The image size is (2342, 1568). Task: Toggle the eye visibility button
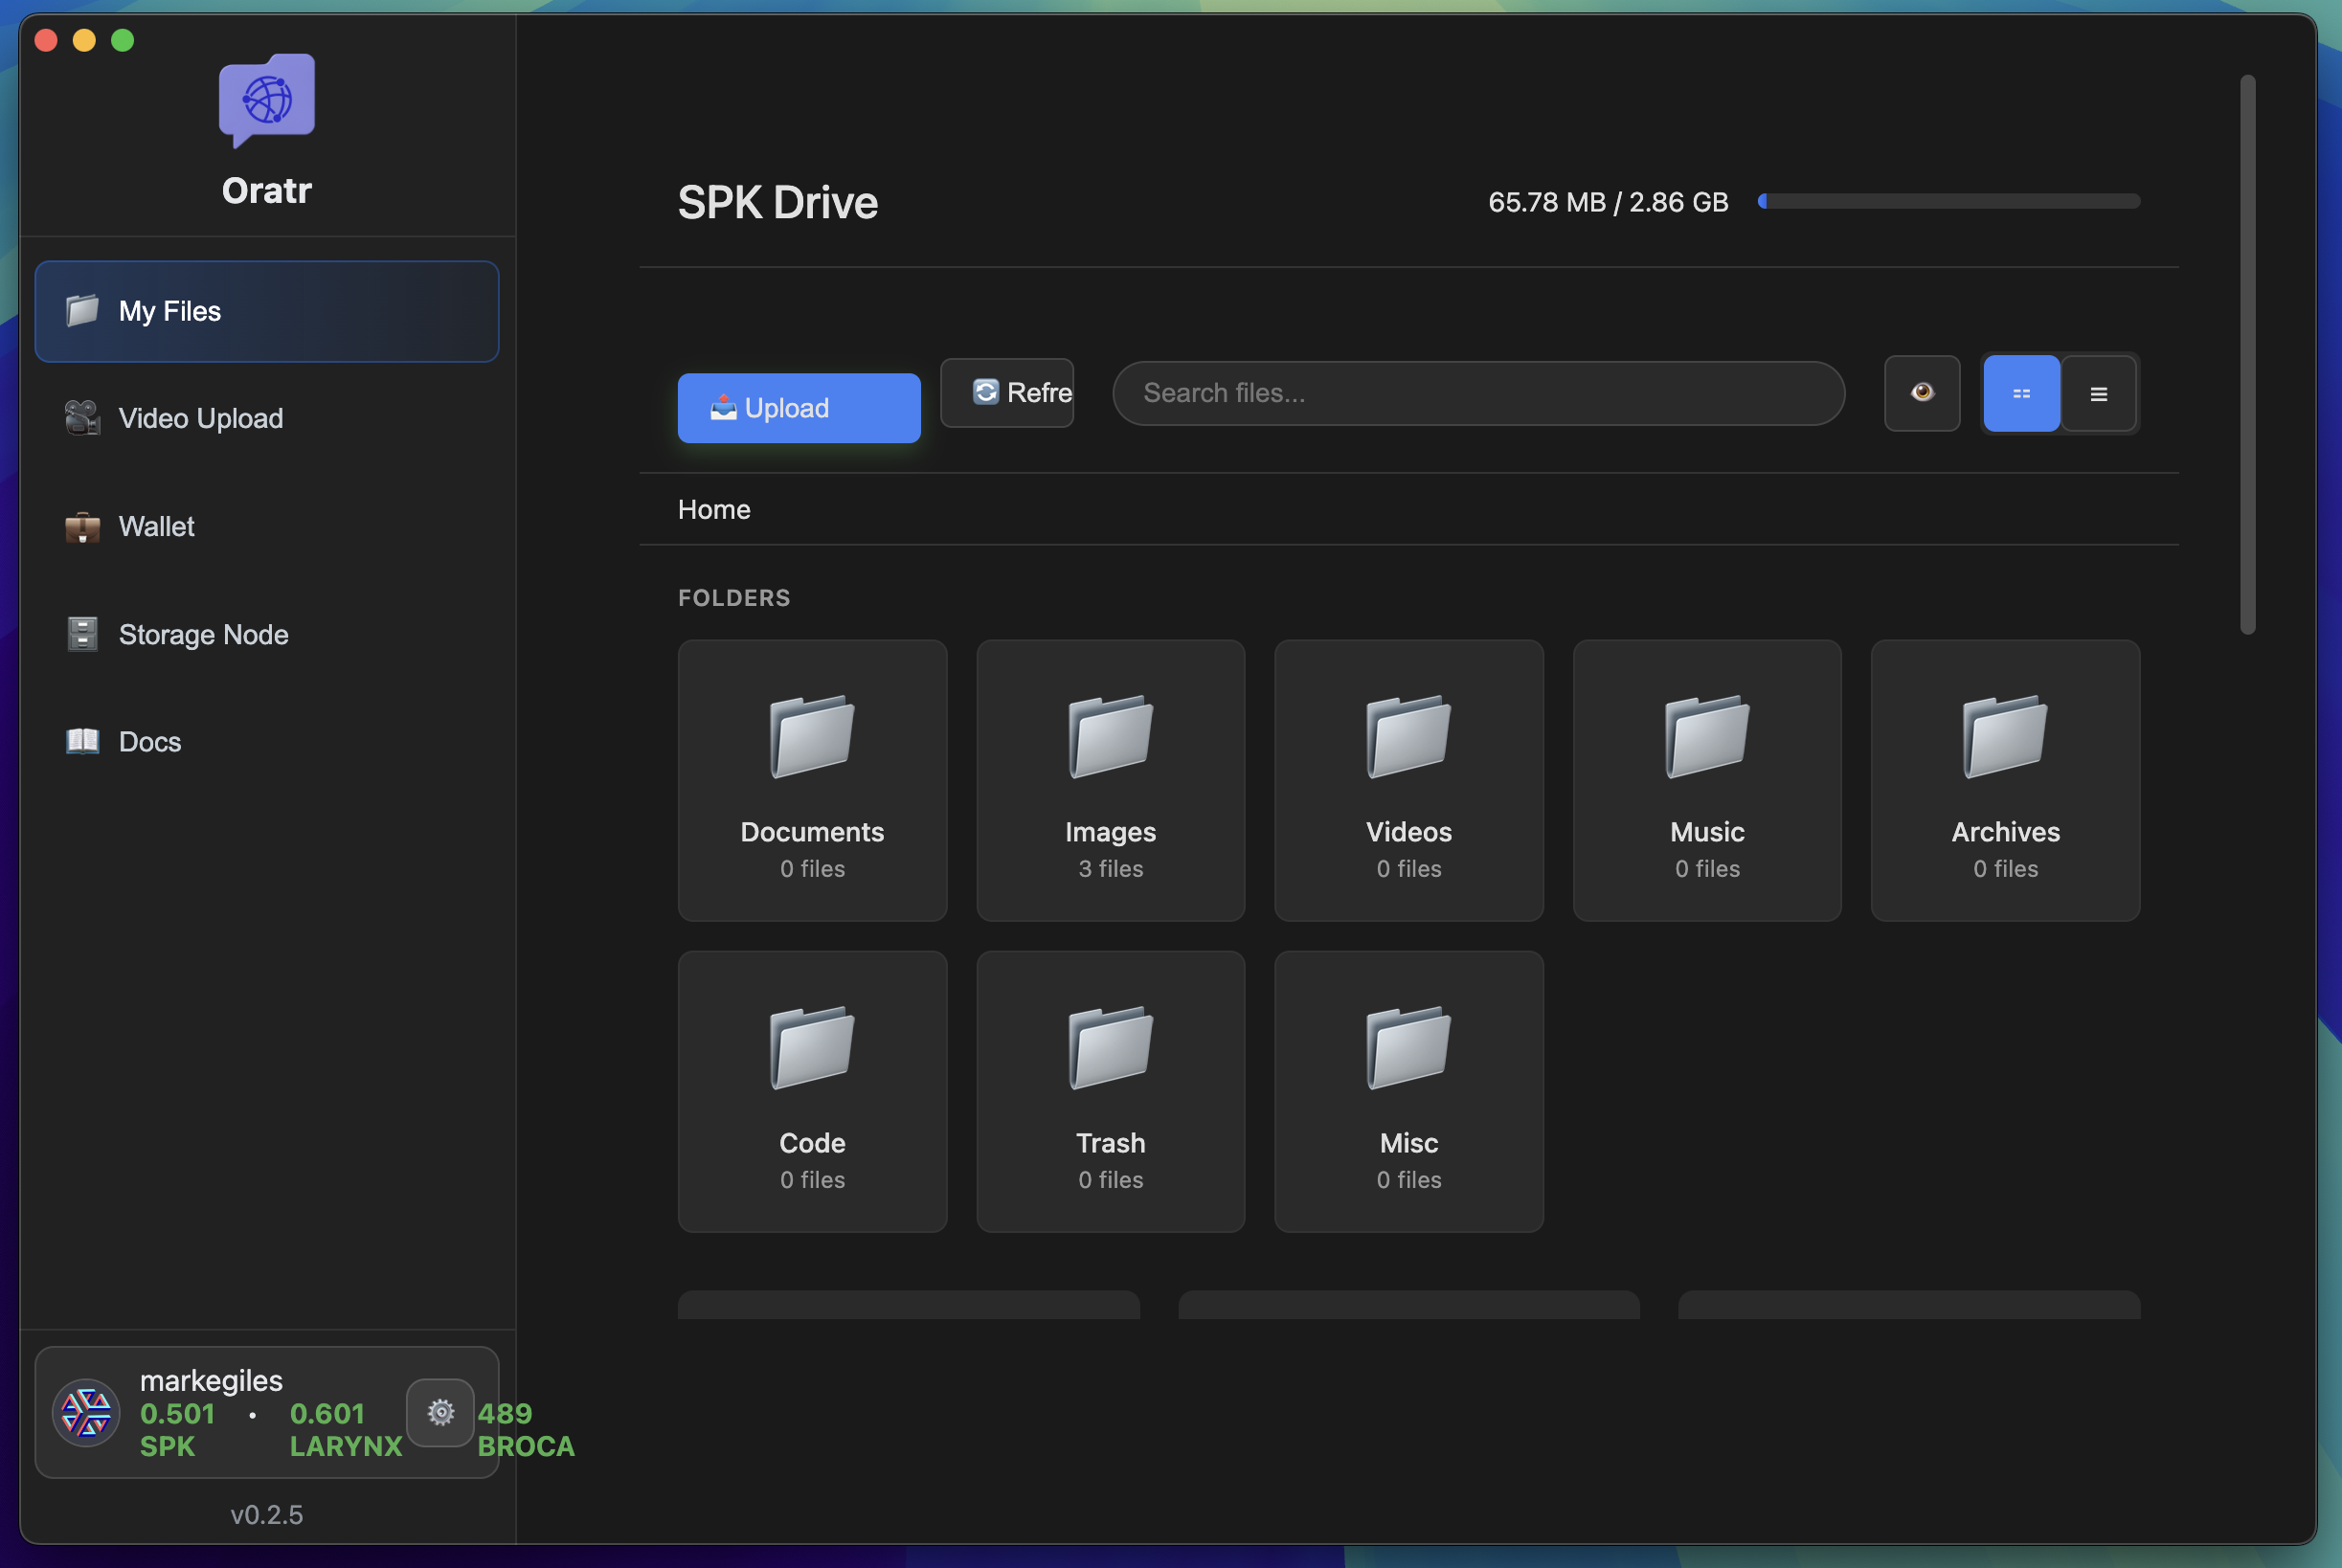tap(1921, 393)
